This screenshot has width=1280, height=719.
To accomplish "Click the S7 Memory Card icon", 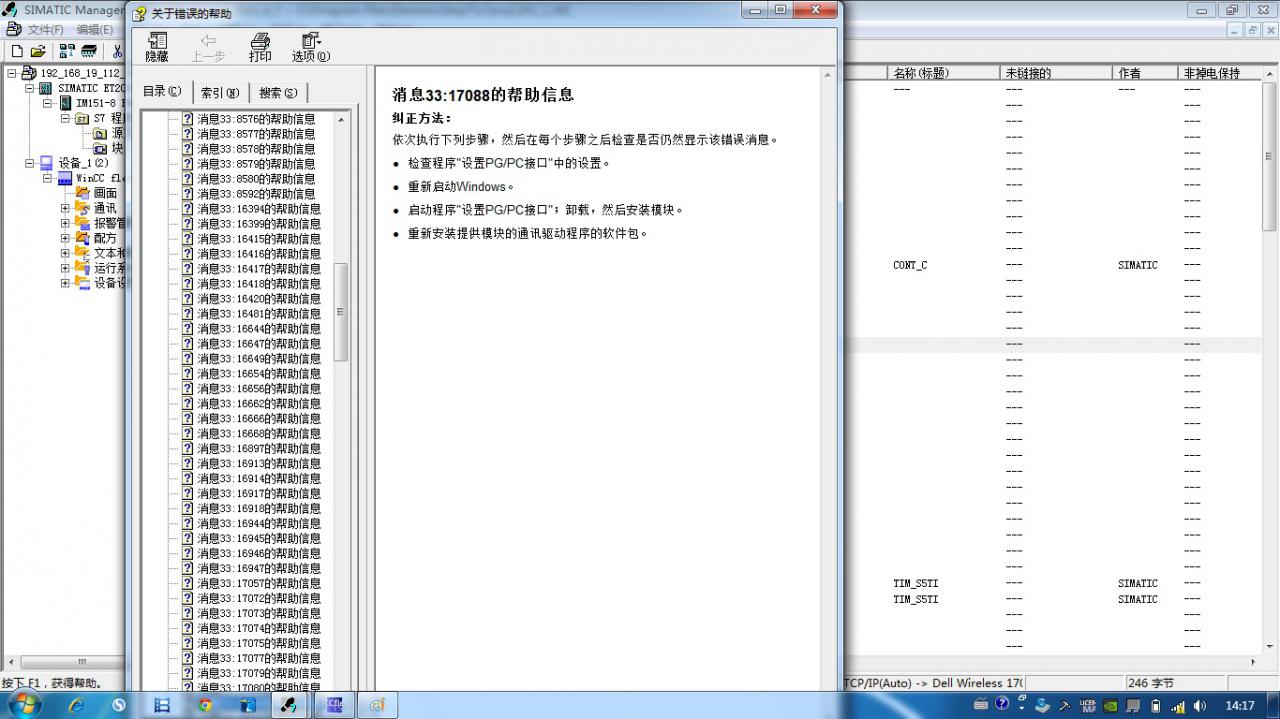I will (x=89, y=51).
